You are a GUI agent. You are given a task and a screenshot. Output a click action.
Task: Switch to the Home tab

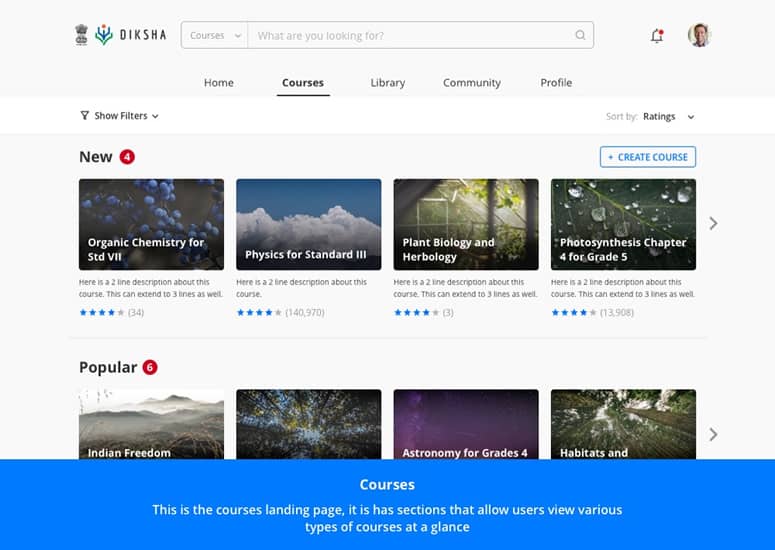(218, 83)
